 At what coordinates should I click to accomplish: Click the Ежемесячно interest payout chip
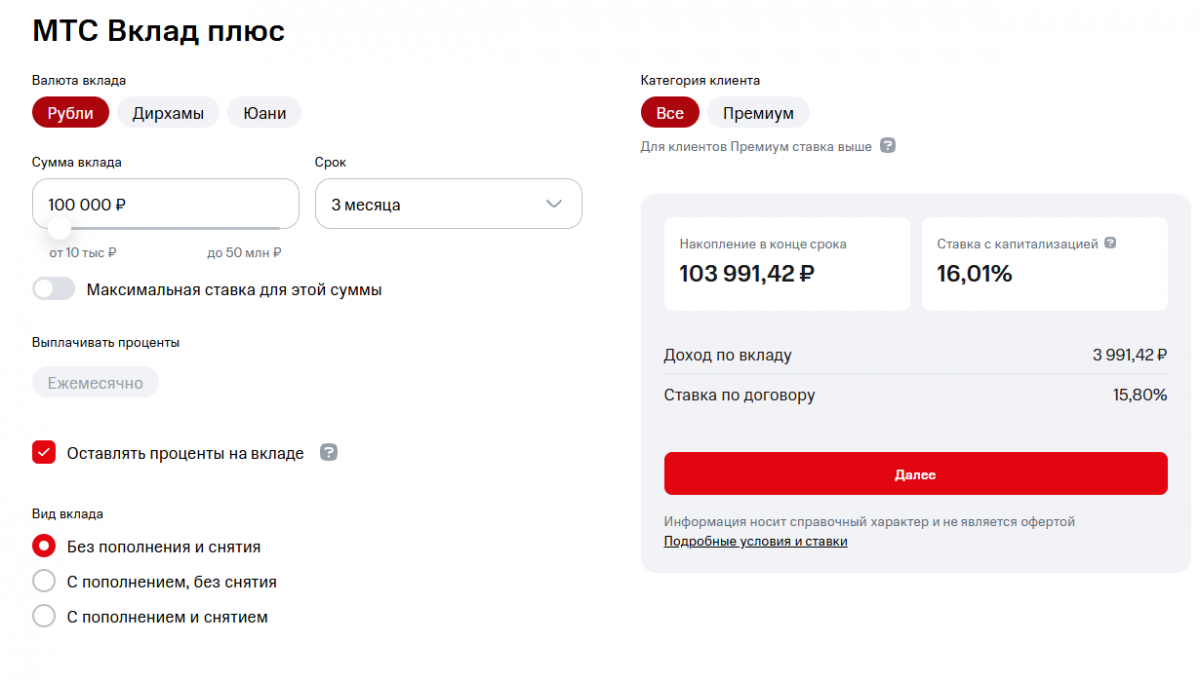(95, 383)
